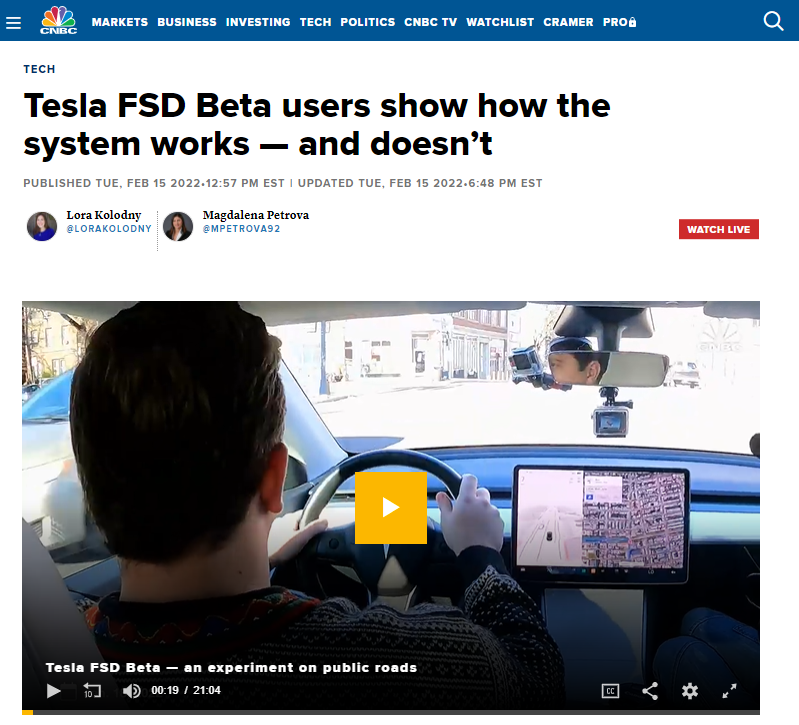This screenshot has height=725, width=799.
Task: Click the 00:19 / 21:04 time display
Action: [x=185, y=690]
